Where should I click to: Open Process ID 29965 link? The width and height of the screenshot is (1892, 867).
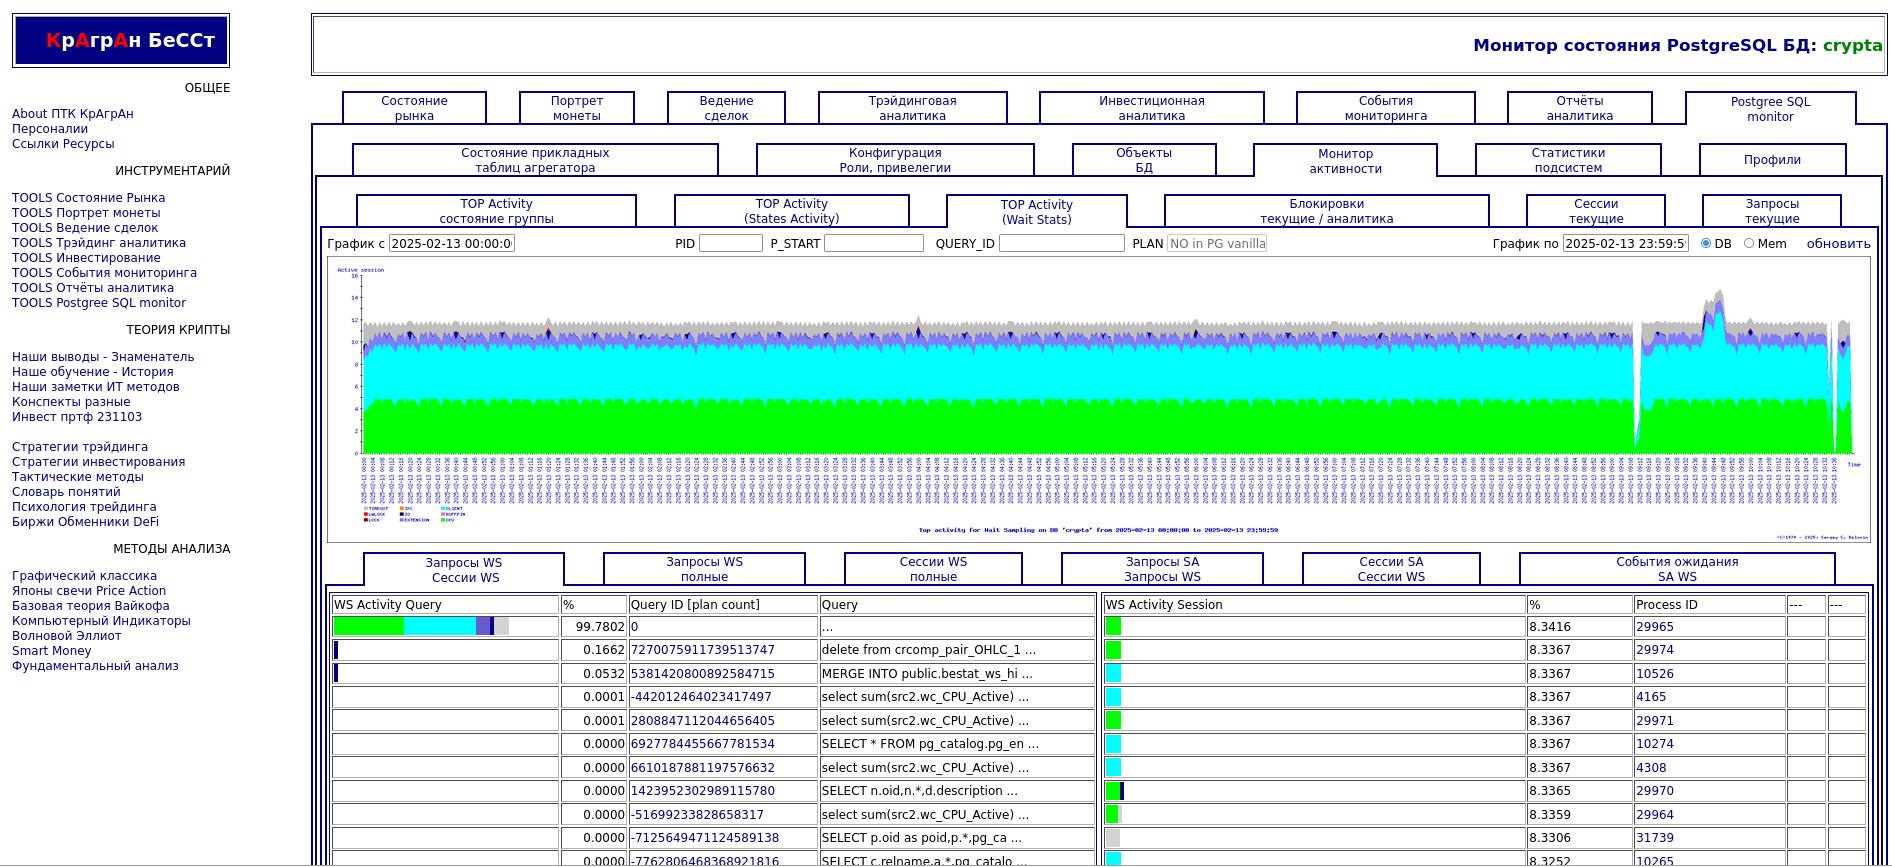tap(1654, 627)
